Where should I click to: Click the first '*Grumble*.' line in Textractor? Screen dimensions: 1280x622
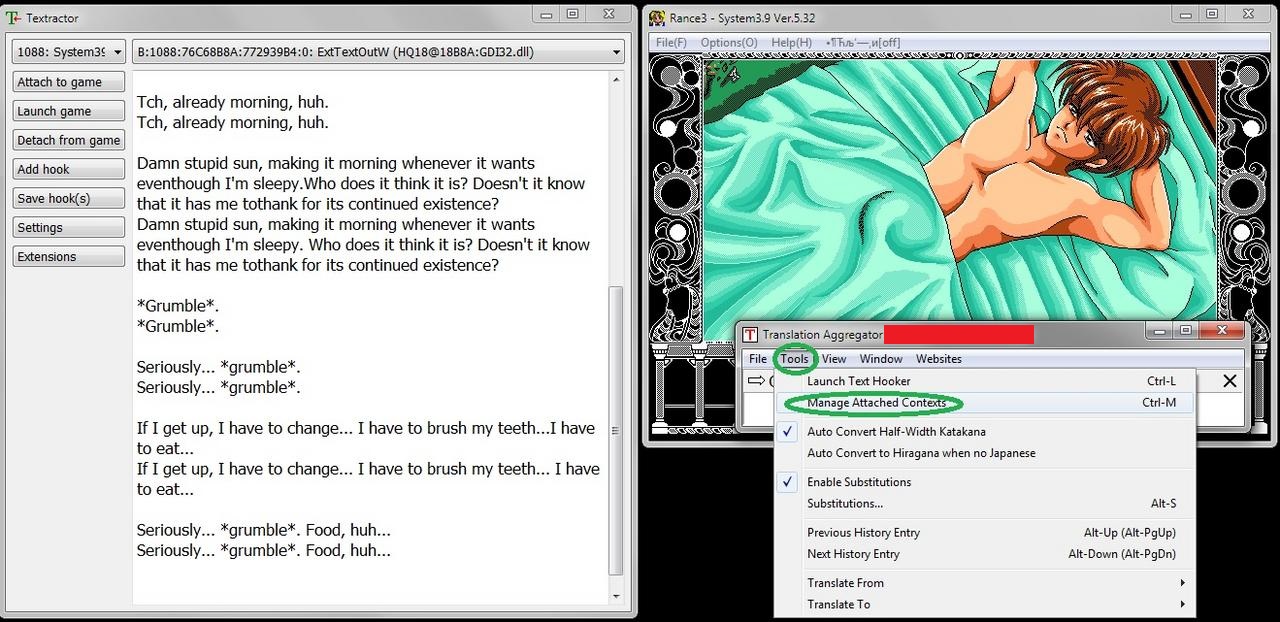click(x=178, y=306)
